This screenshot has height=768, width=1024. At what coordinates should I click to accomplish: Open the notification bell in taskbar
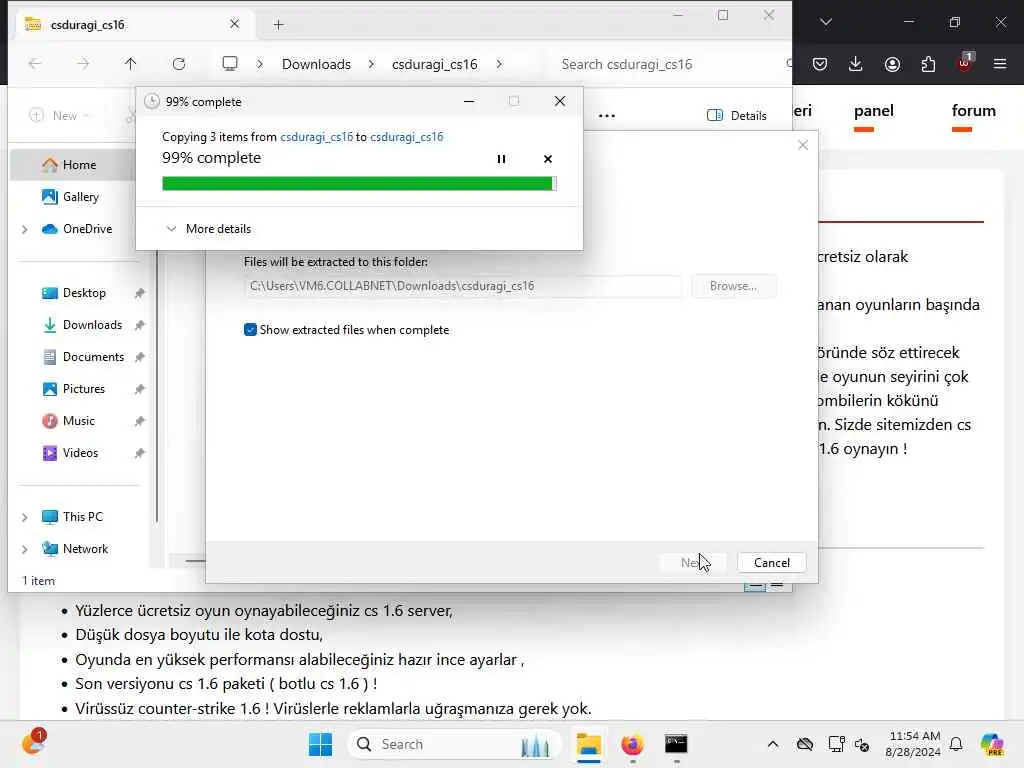[956, 744]
